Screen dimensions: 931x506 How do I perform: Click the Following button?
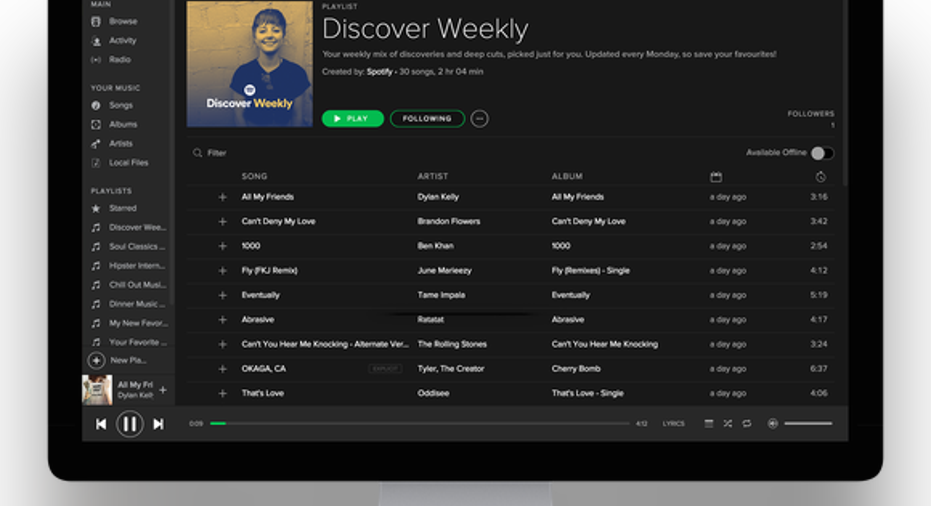click(427, 119)
